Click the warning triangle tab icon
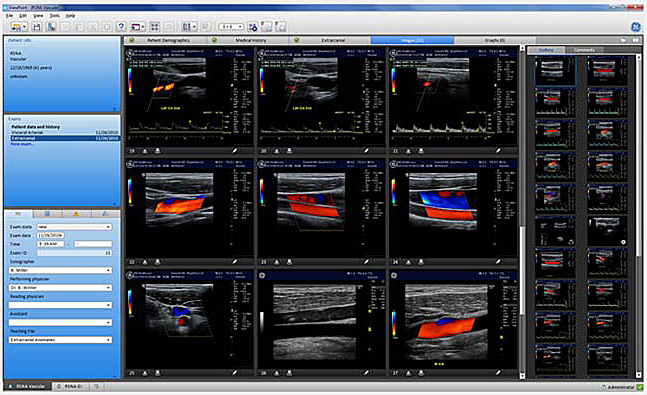The image size is (647, 395). (x=76, y=214)
